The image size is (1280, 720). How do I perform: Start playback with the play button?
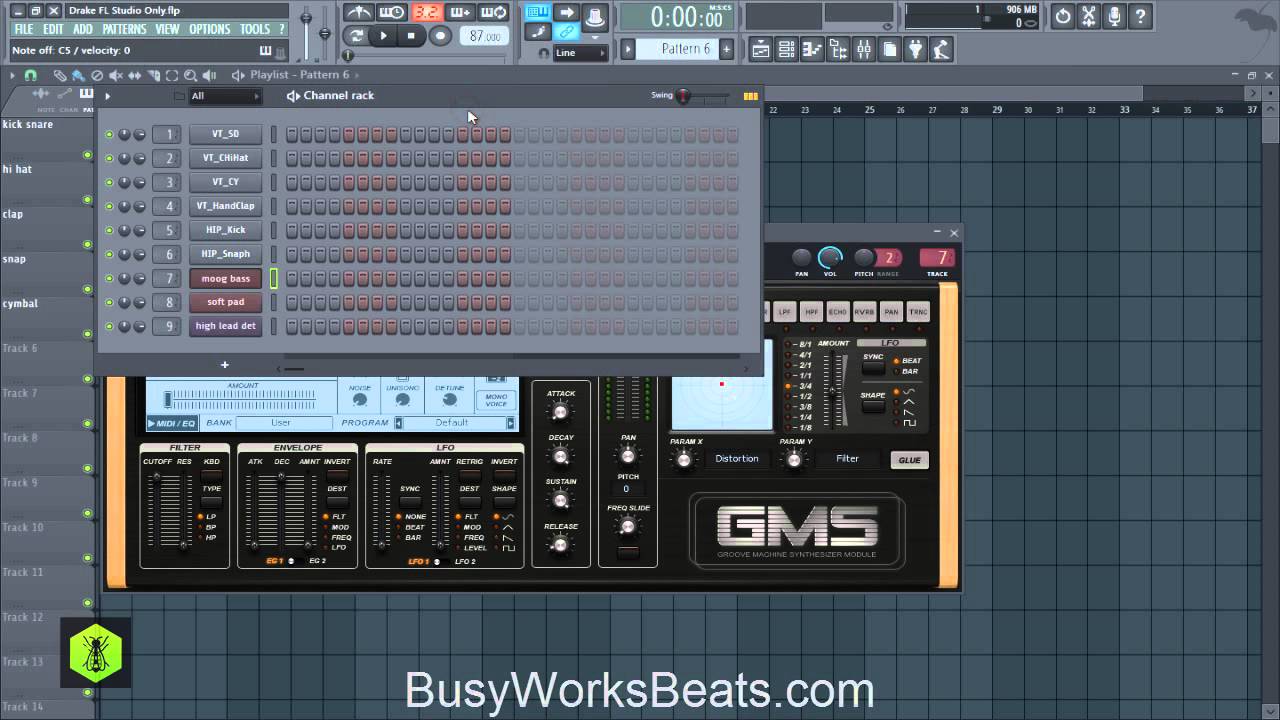point(383,36)
